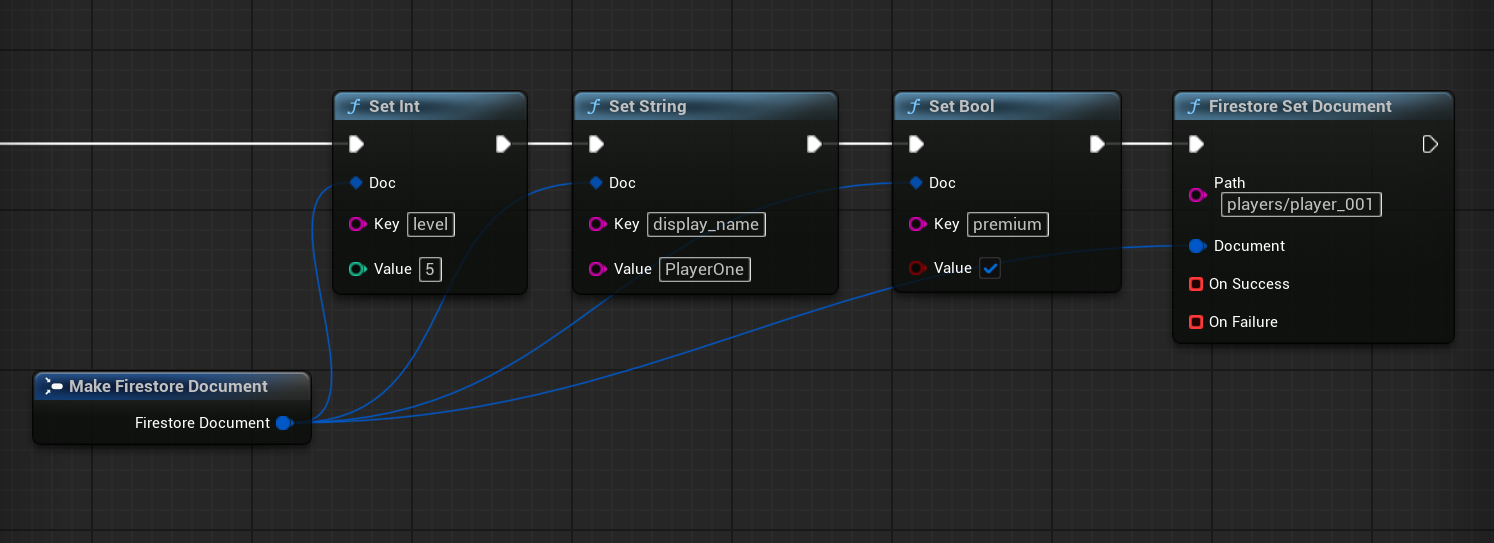Screen dimensions: 1494x543
Task: Click the Set Int execution input pin
Action: coord(356,144)
